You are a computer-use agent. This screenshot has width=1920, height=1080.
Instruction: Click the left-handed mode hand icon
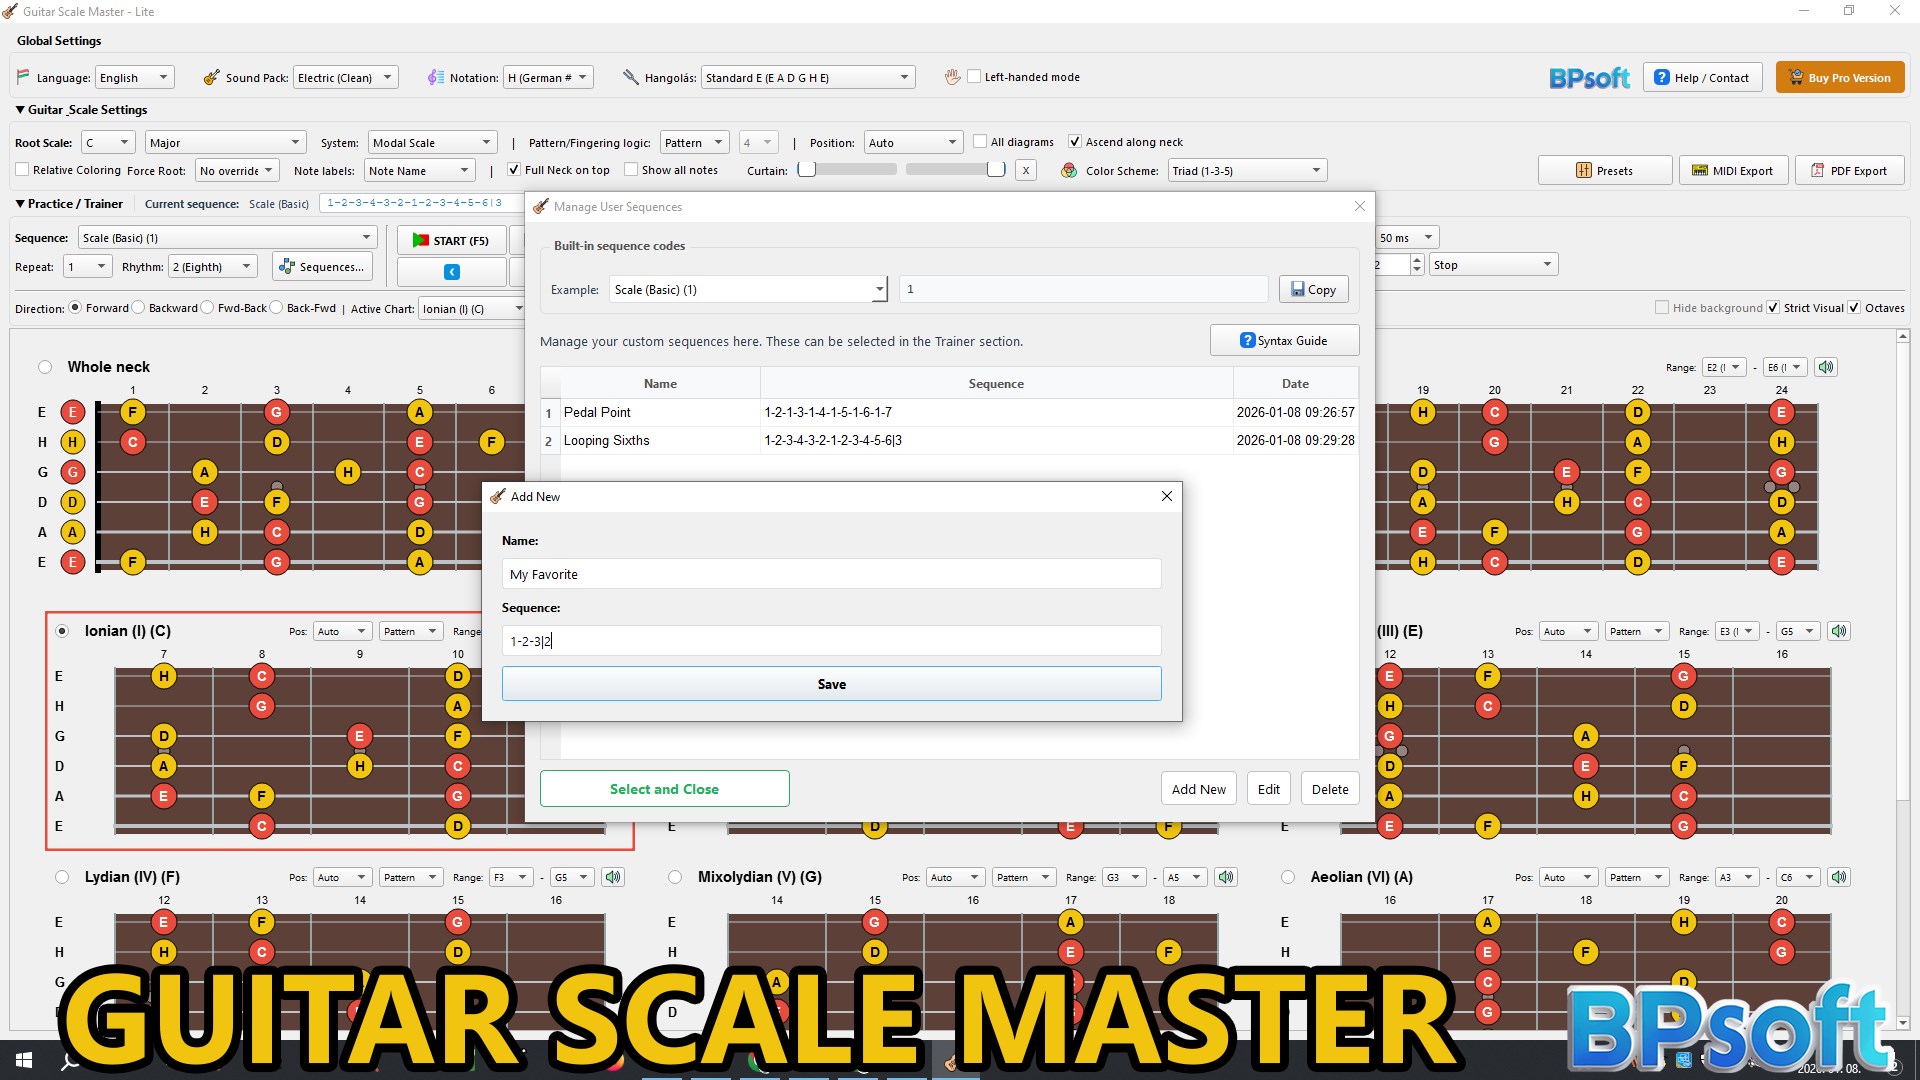pyautogui.click(x=952, y=77)
